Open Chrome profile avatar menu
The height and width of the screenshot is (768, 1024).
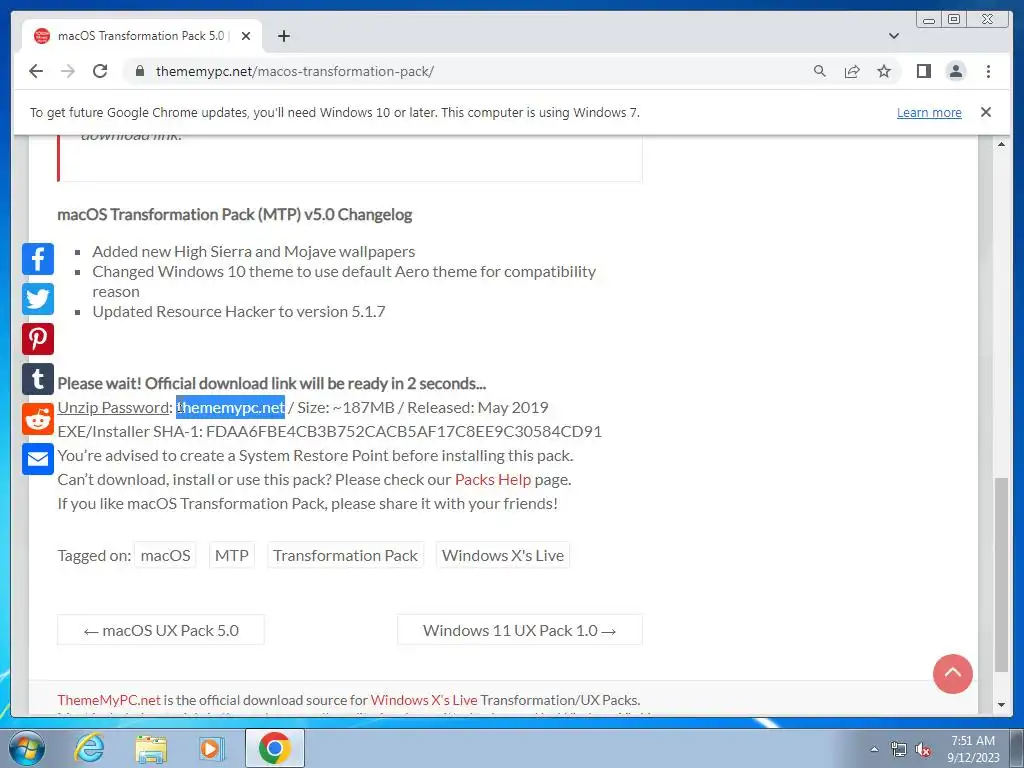955,71
